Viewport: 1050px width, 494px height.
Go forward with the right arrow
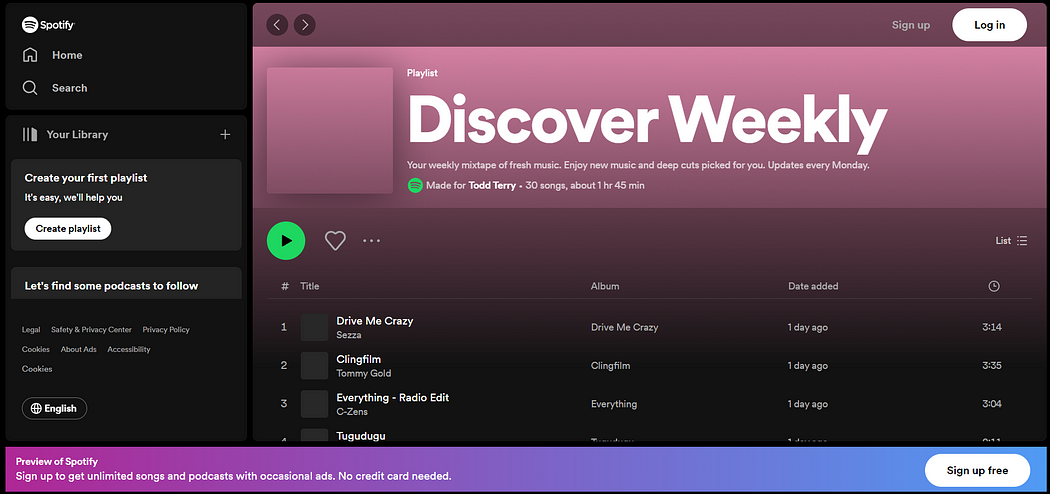(x=305, y=25)
